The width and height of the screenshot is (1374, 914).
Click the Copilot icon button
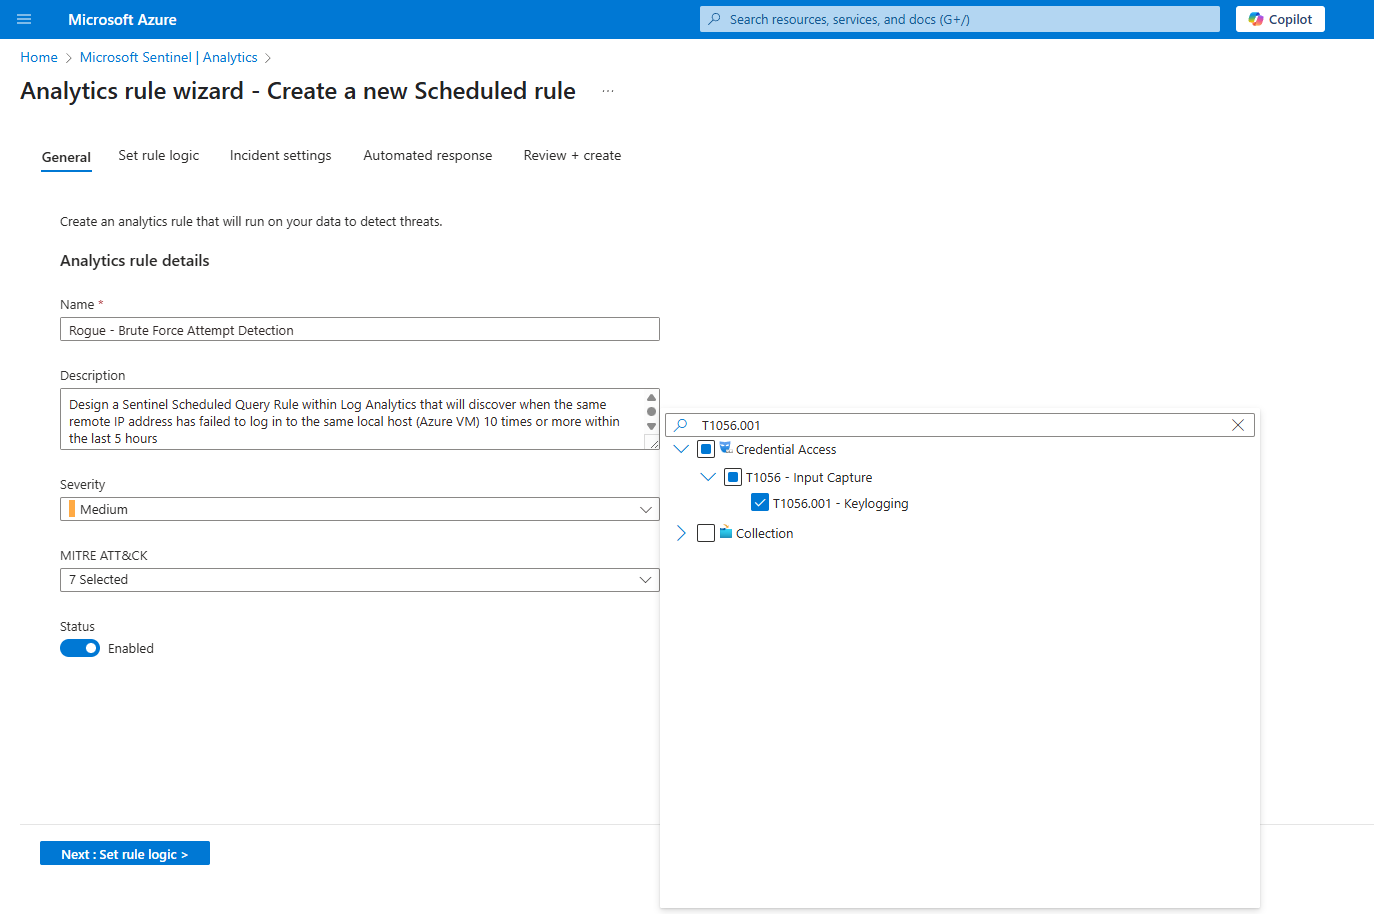point(1280,19)
